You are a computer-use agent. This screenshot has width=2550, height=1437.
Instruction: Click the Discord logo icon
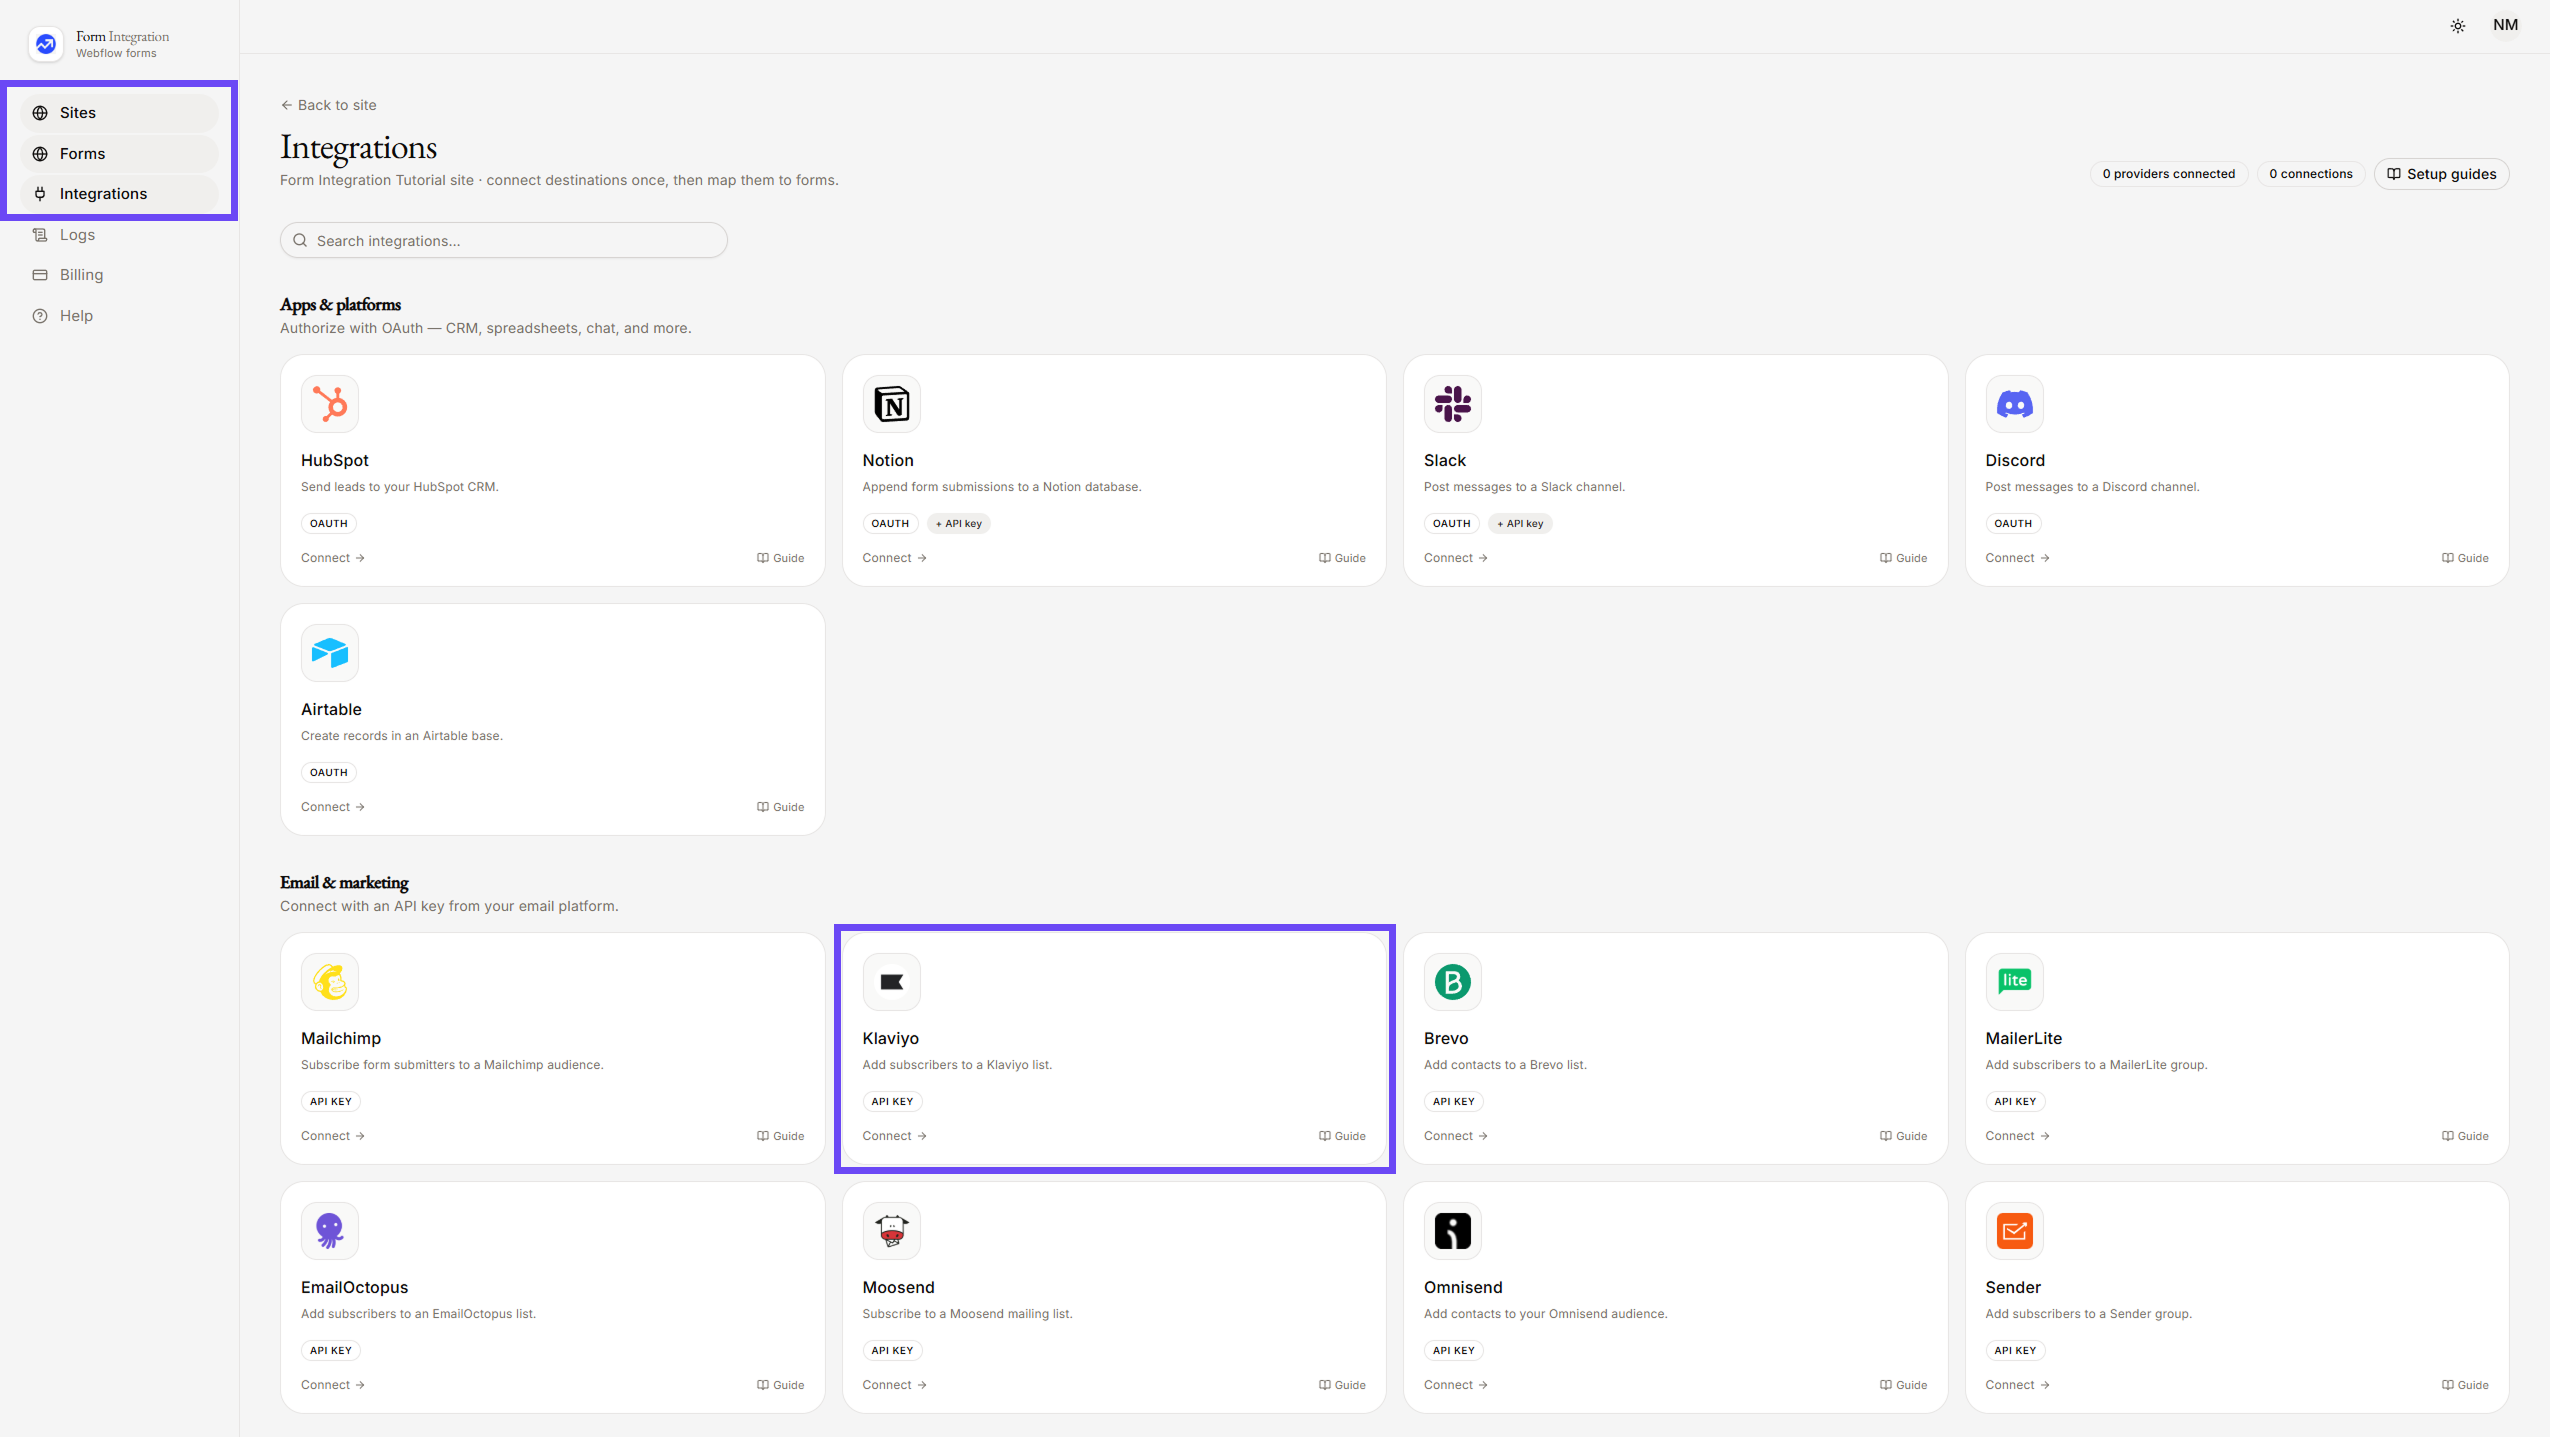click(x=2014, y=404)
